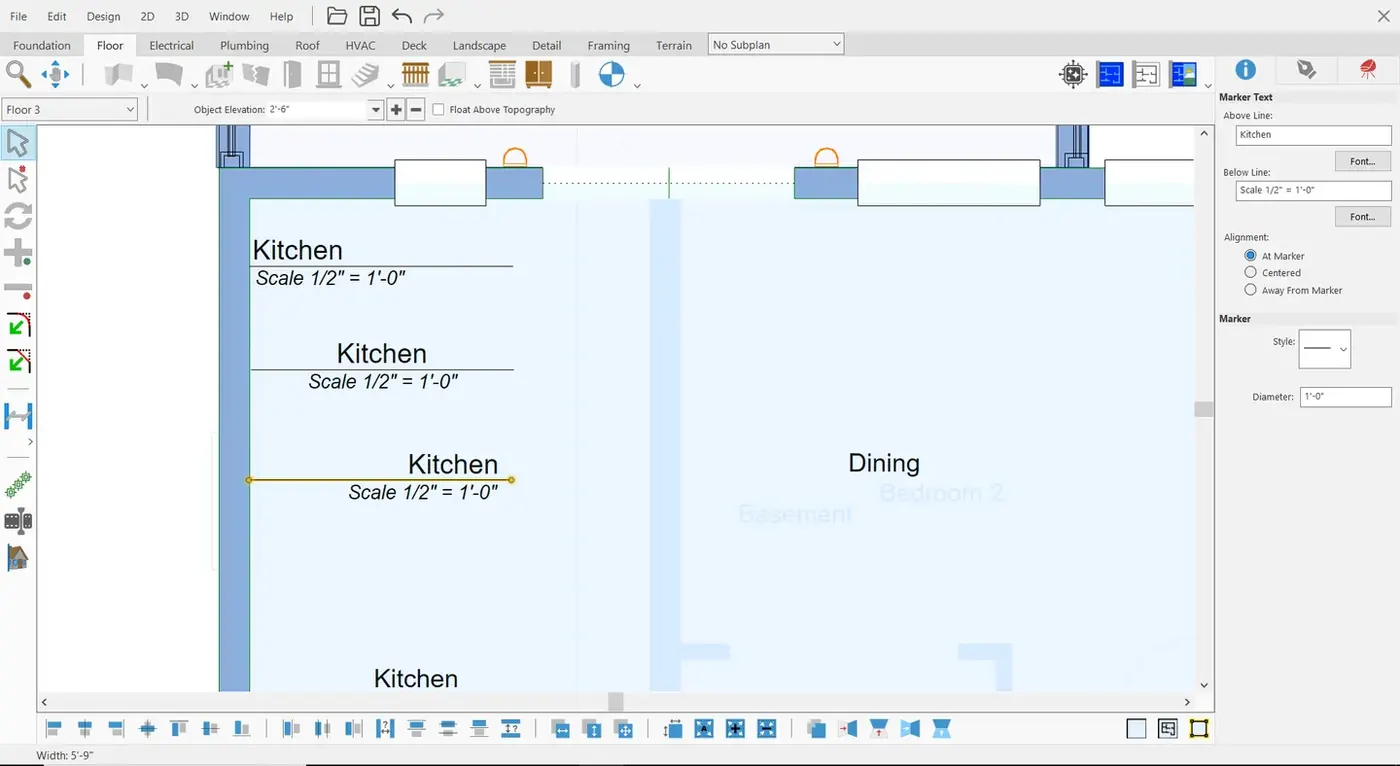The height and width of the screenshot is (766, 1400).
Task: Select the blue dimension tool
Action: click(x=18, y=414)
